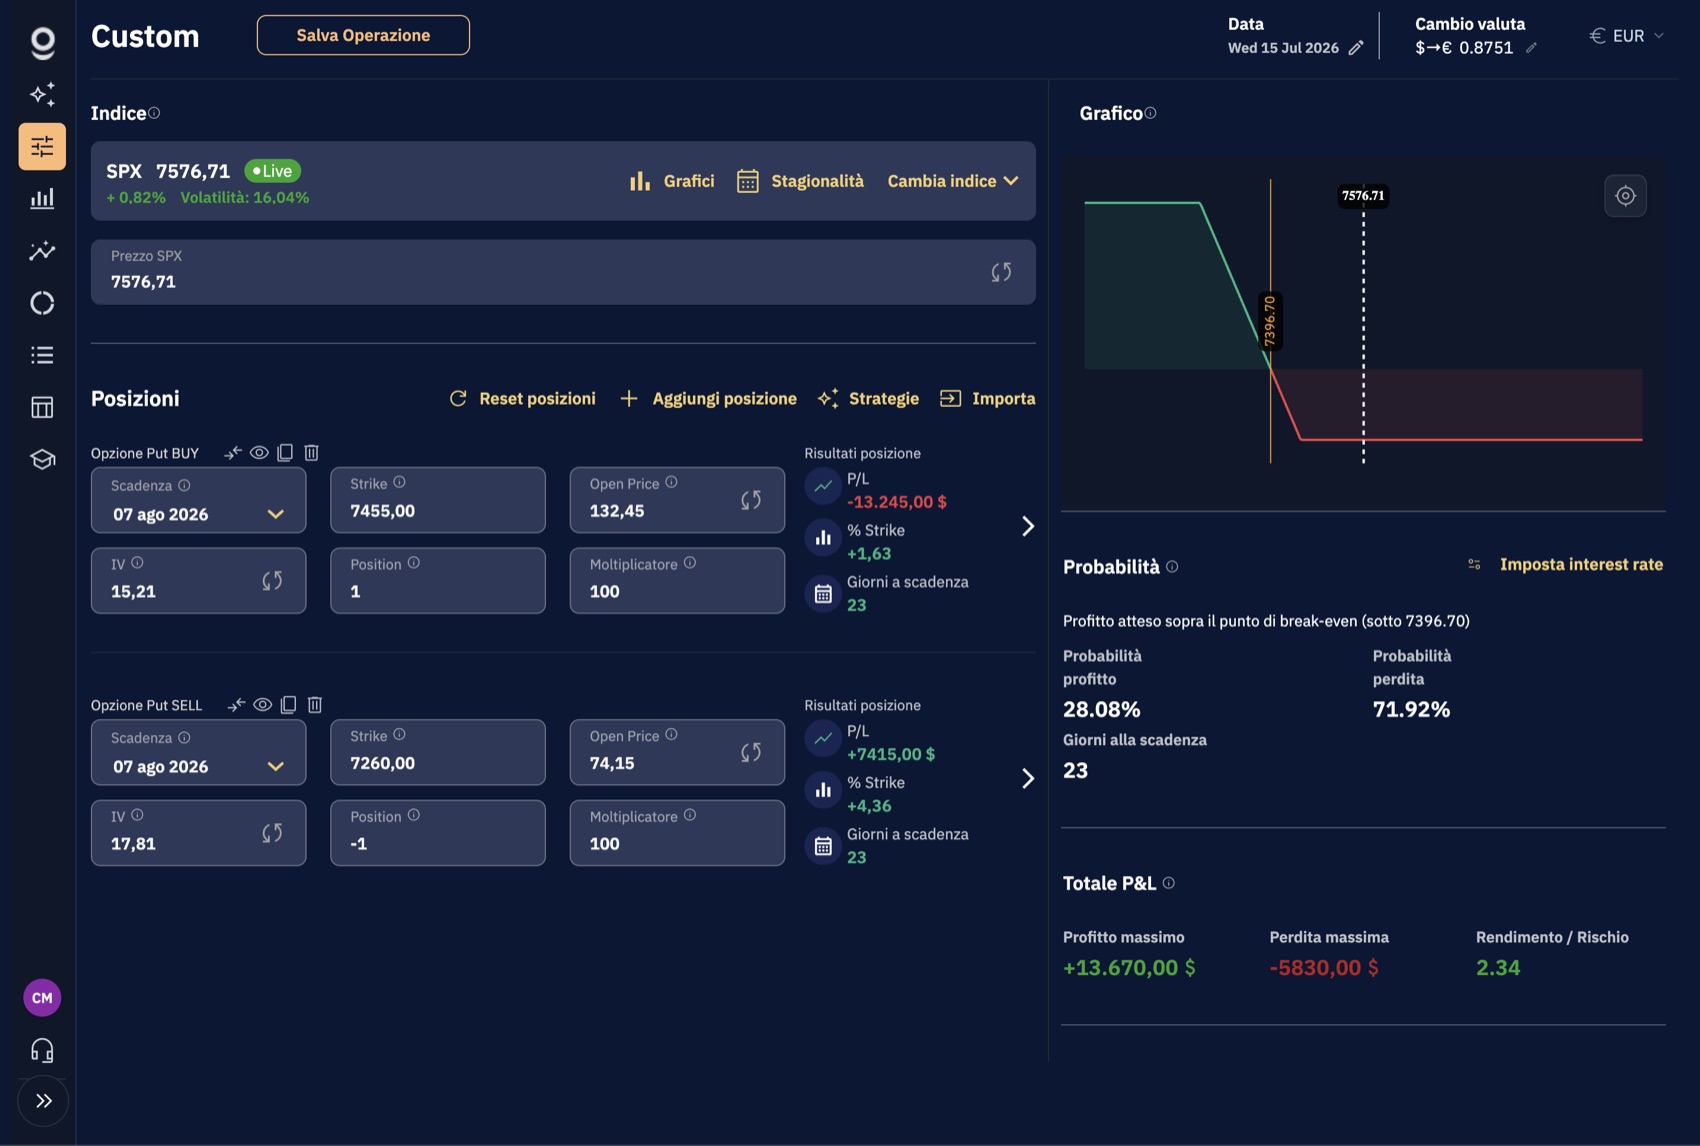Image resolution: width=1700 pixels, height=1146 pixels.
Task: Open the graduation cap academy icon
Action: [42, 459]
